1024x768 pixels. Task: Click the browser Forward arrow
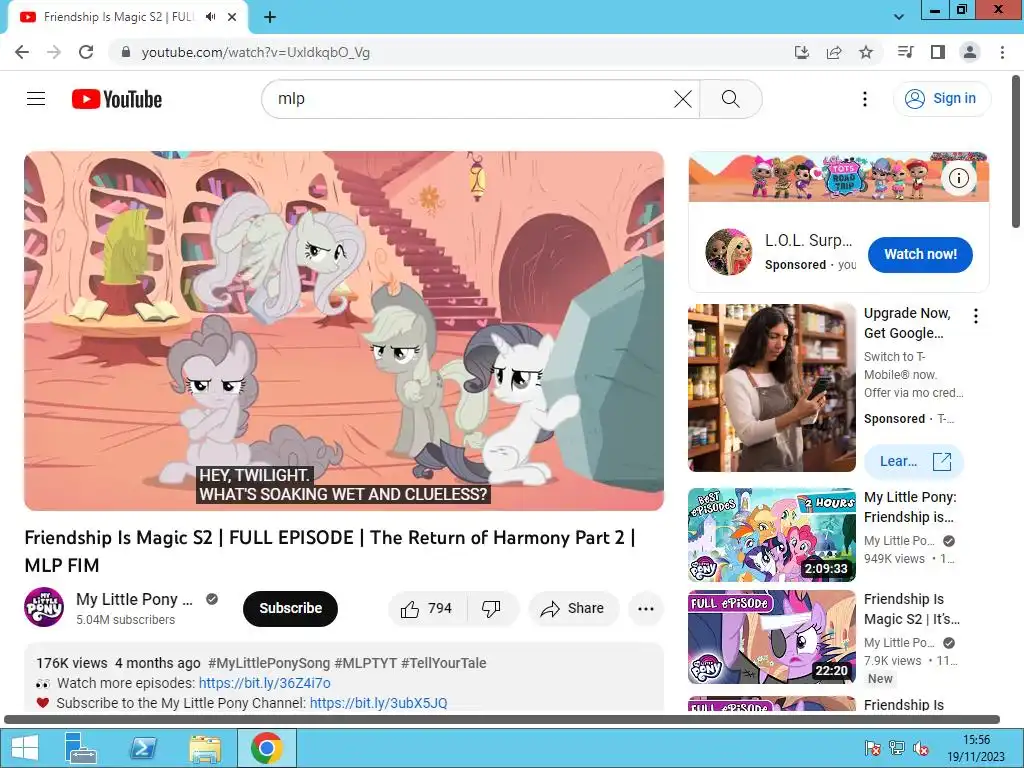(x=54, y=52)
